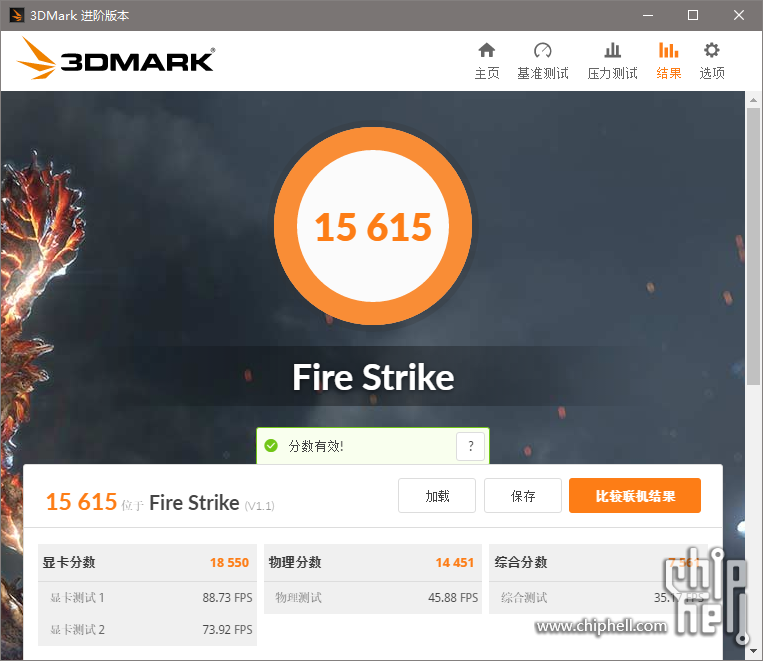The width and height of the screenshot is (763, 661).
Task: Open the Stress Test (压力测试) icon
Action: pos(612,51)
